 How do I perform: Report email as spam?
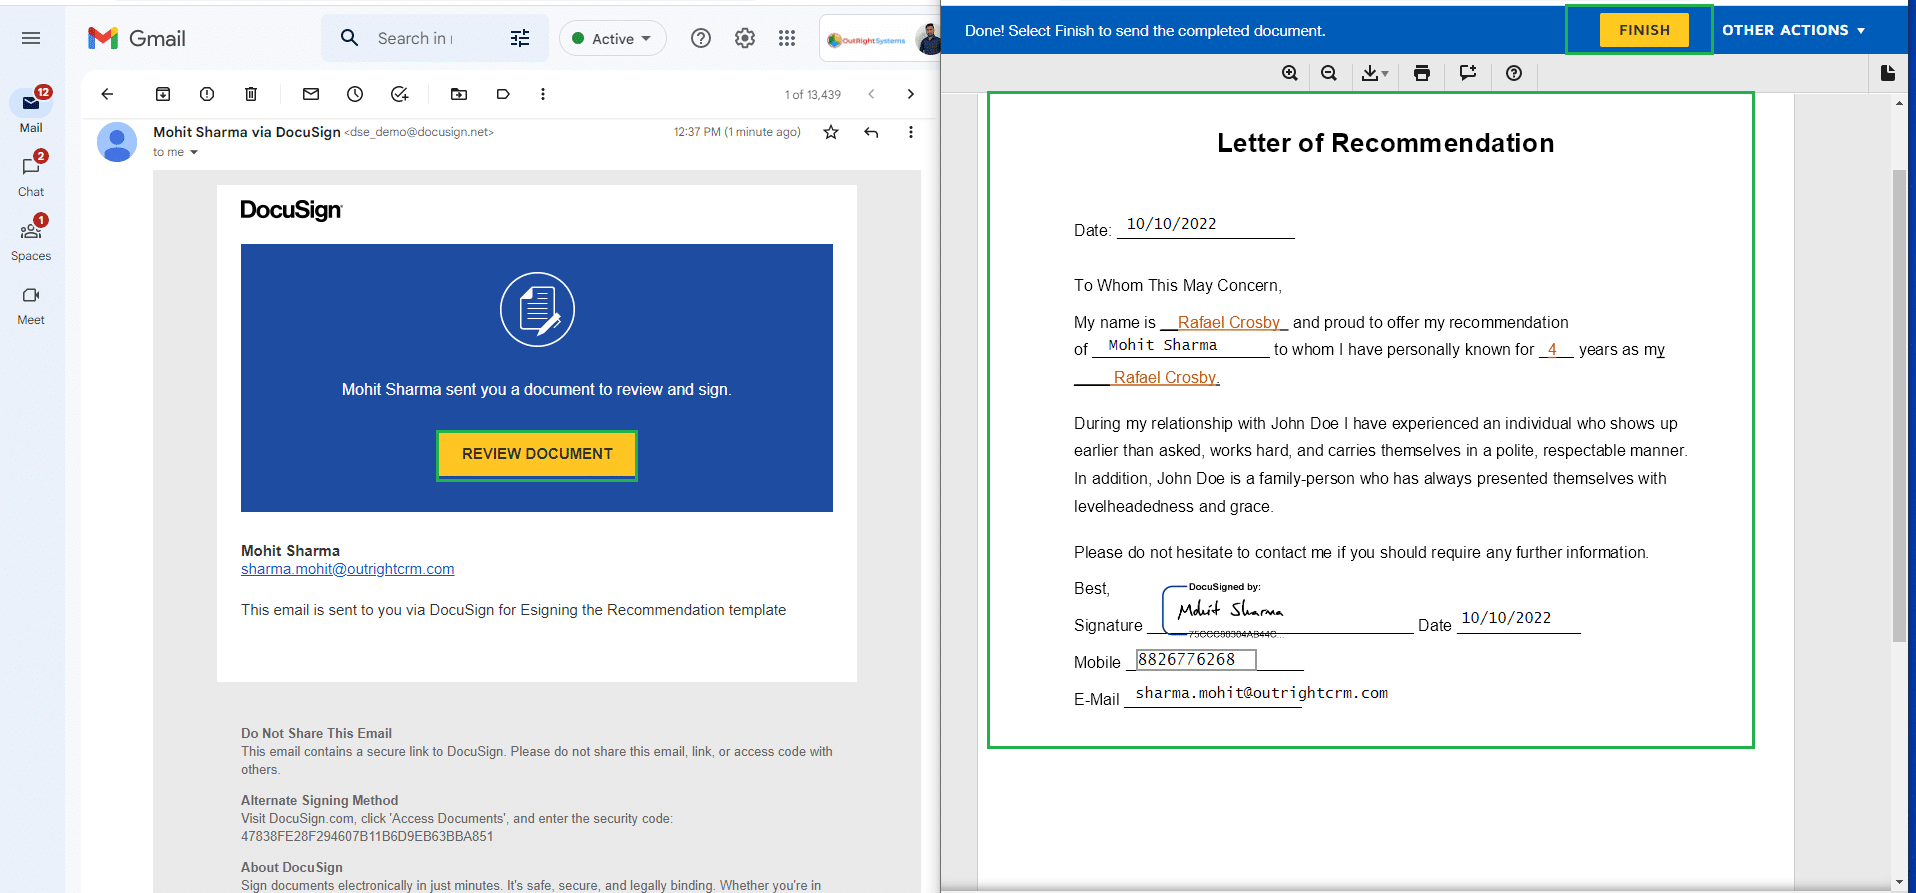coord(207,94)
